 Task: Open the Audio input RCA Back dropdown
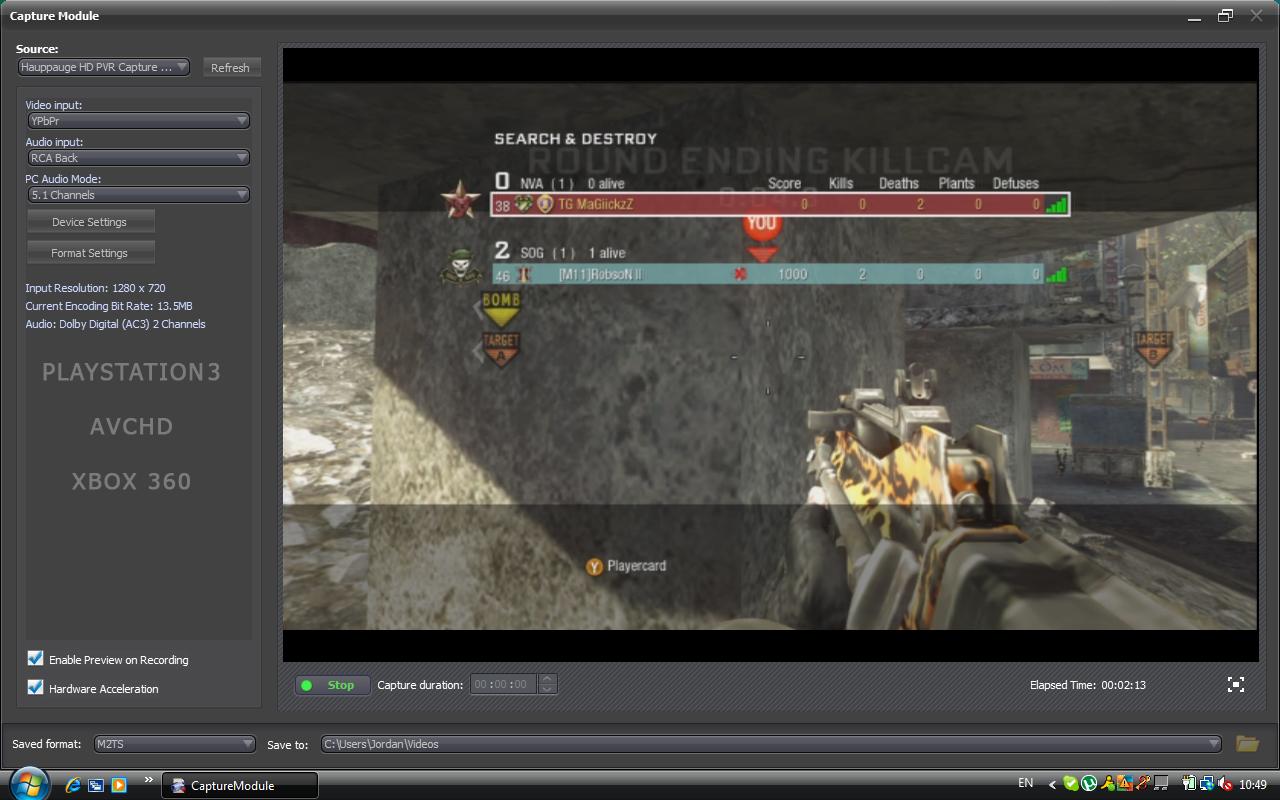(138, 158)
